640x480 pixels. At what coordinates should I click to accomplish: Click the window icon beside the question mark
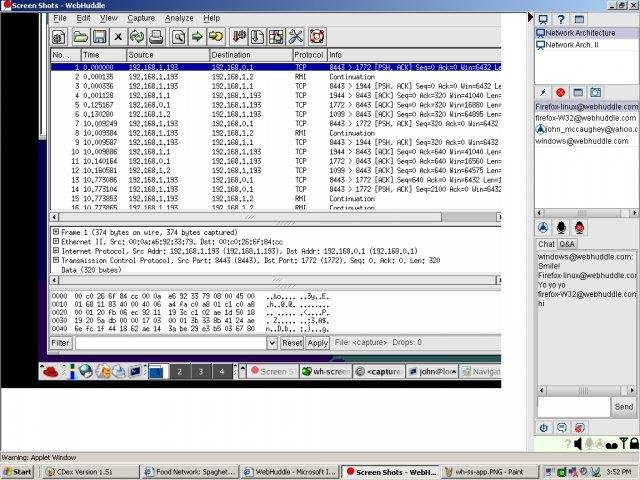[579, 19]
